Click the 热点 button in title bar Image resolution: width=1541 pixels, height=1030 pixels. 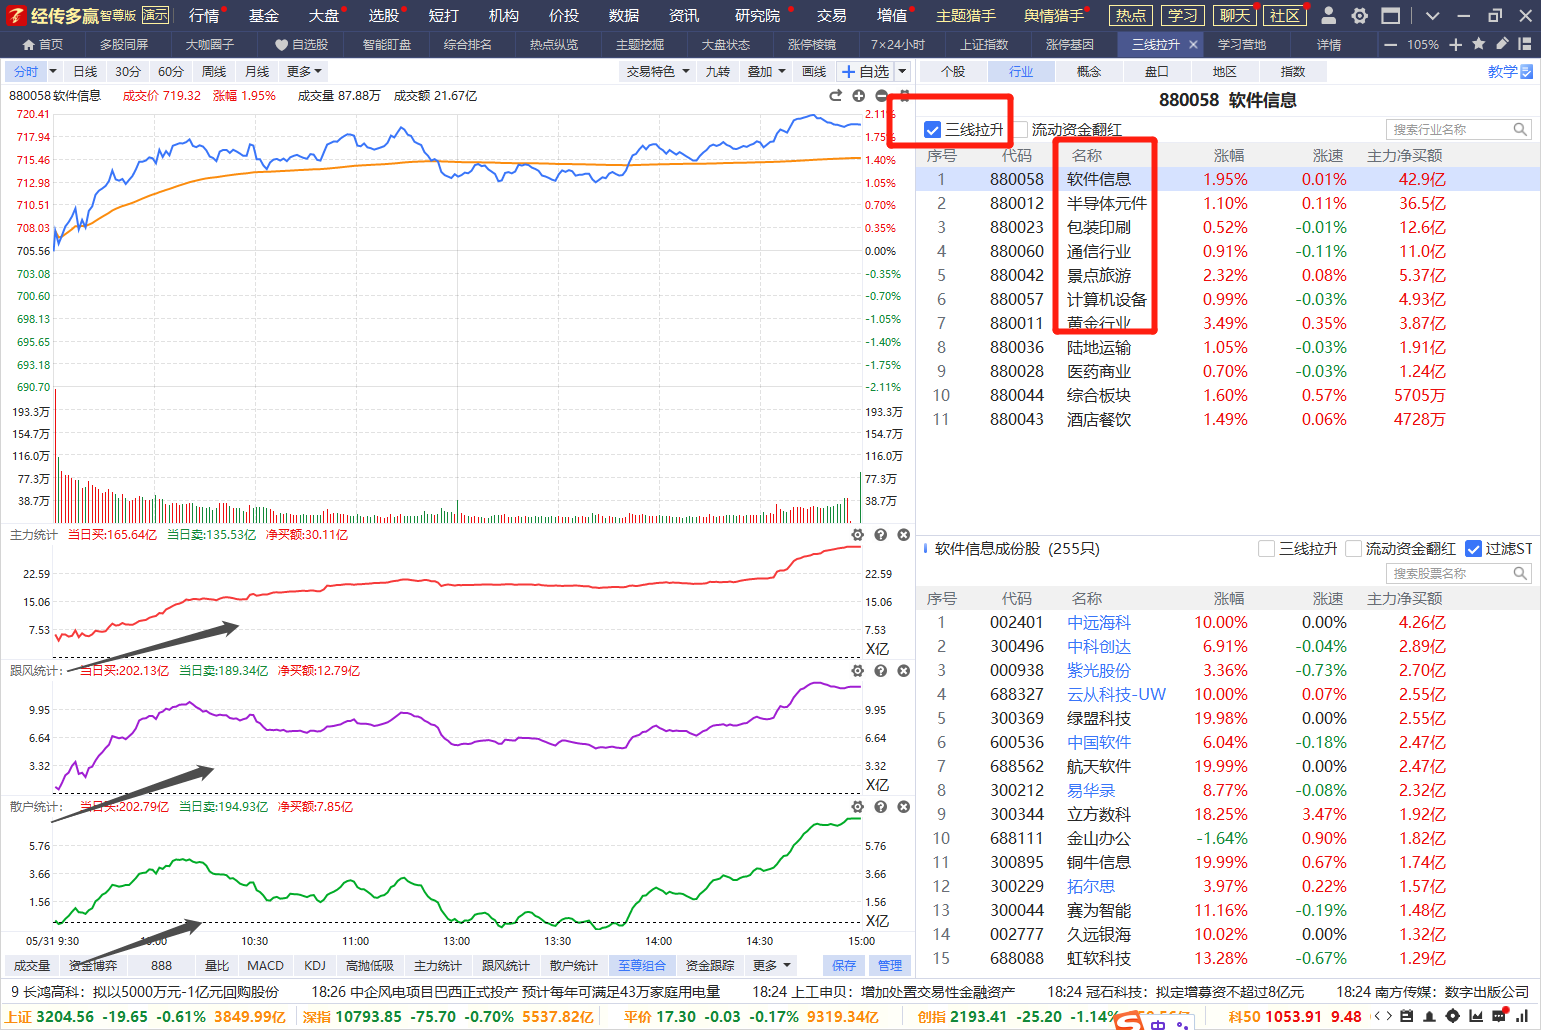coord(1131,15)
